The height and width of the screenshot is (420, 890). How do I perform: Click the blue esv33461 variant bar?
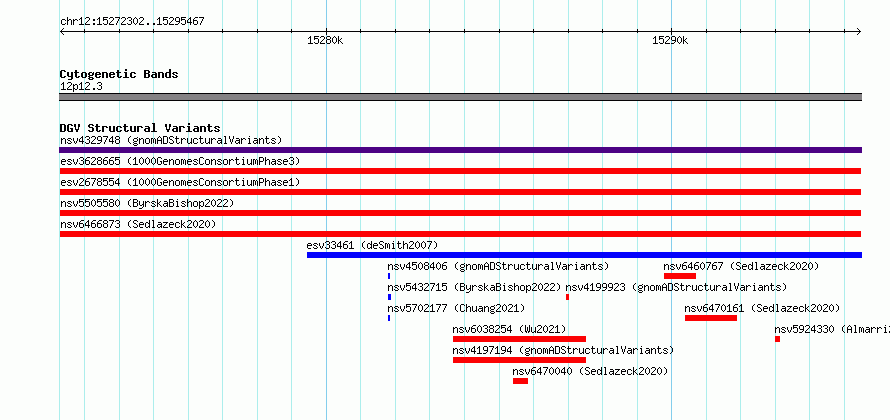(584, 255)
